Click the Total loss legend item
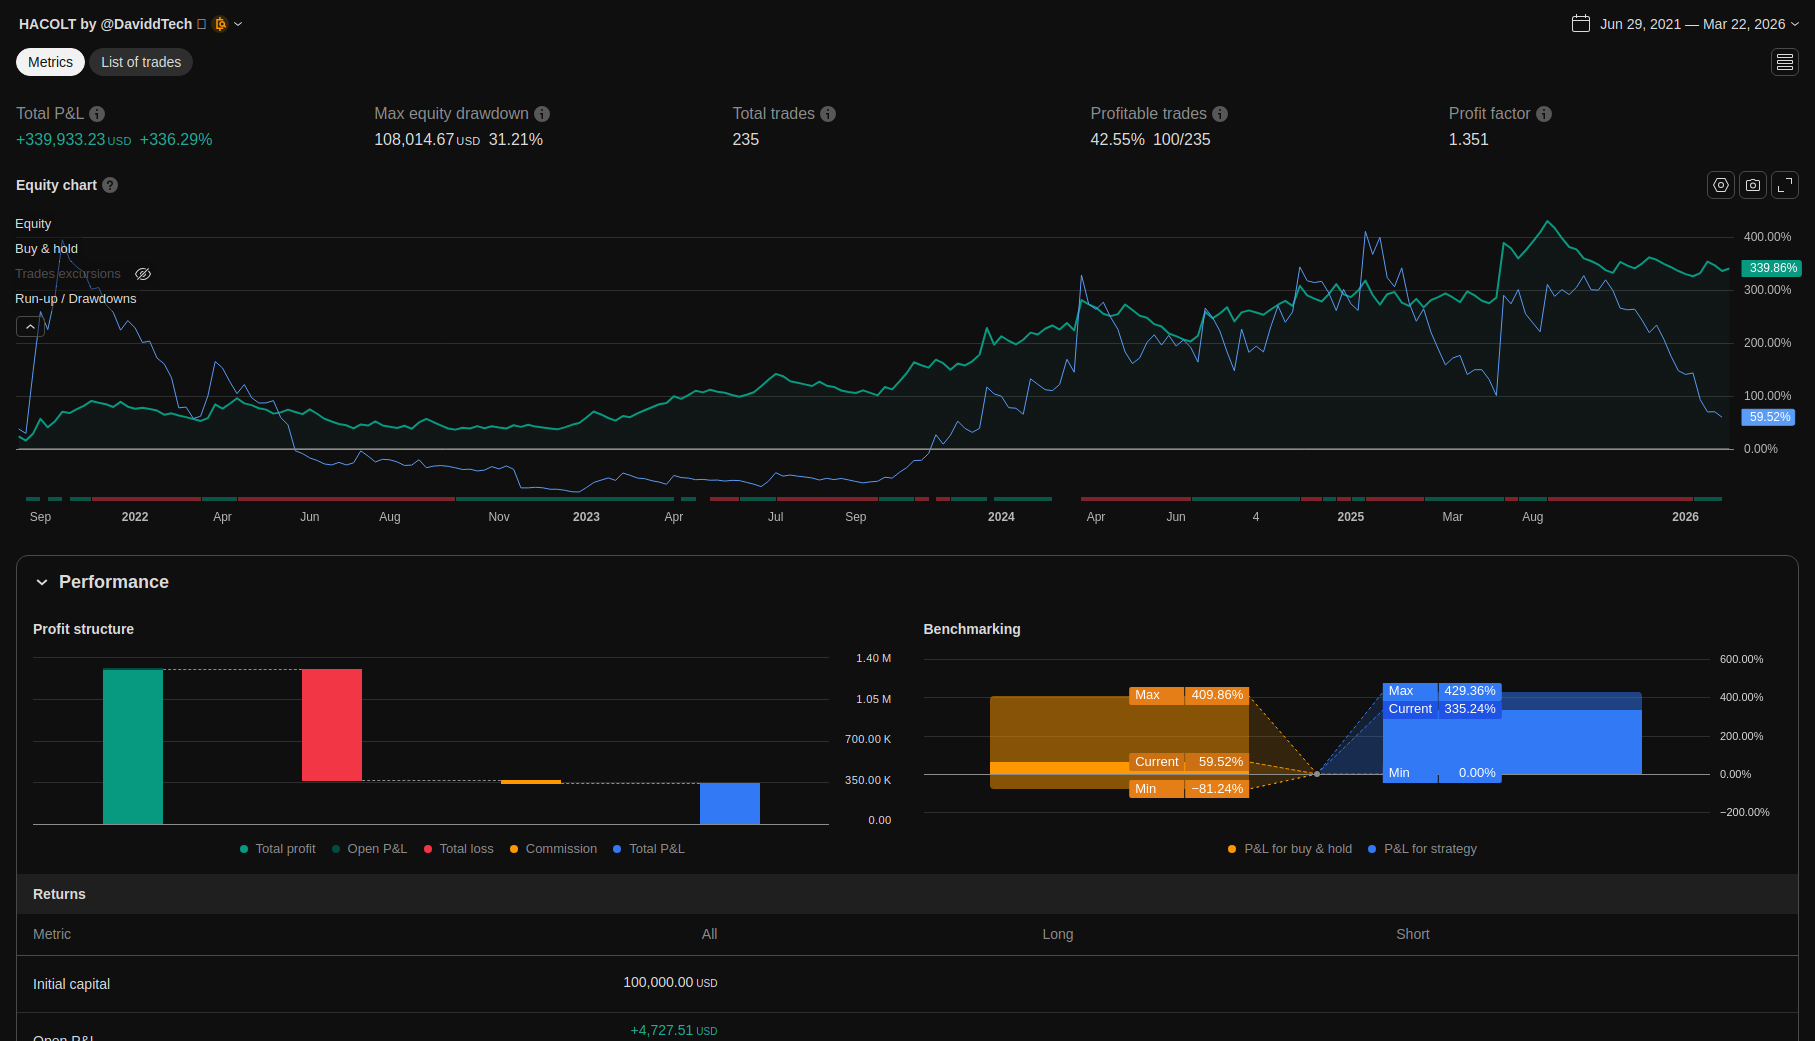This screenshot has height=1041, width=1815. tap(459, 849)
